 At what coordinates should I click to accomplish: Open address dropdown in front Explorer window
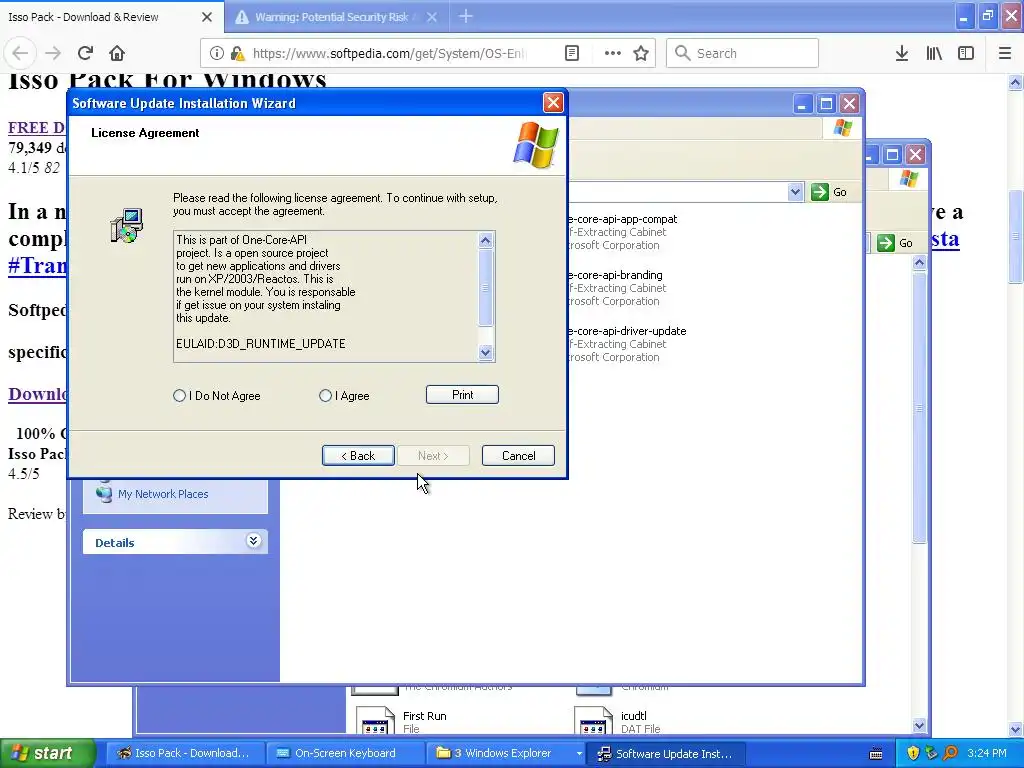[x=795, y=192]
